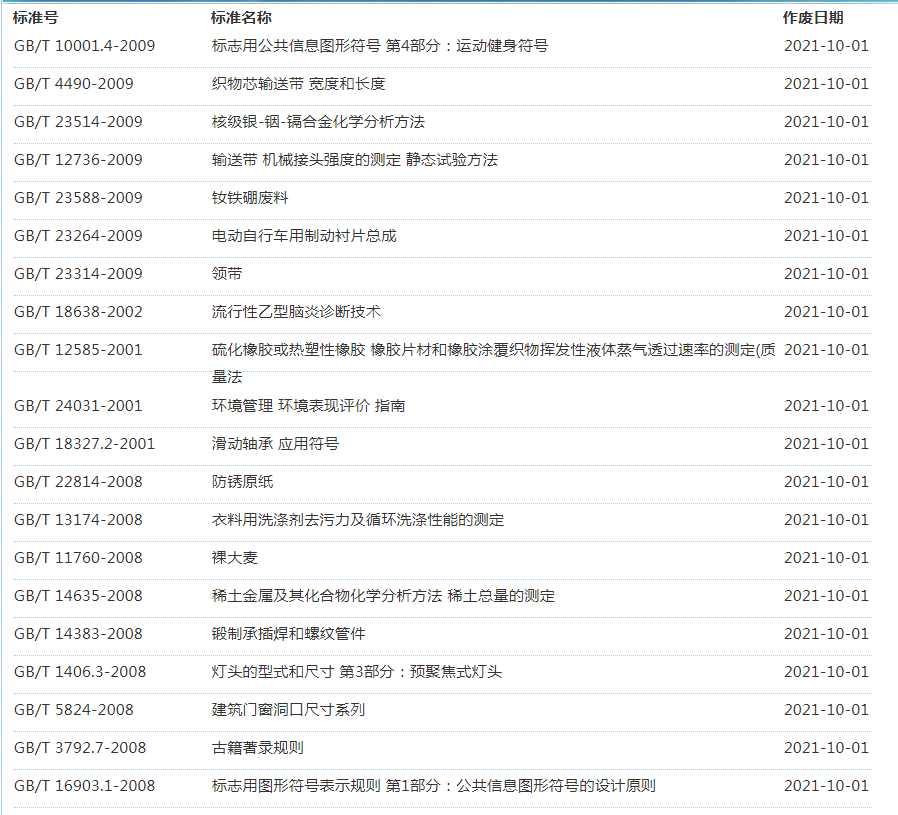
Task: Open 建筑门窗洞口尺寸系列 standard
Action: pyautogui.click(x=288, y=710)
